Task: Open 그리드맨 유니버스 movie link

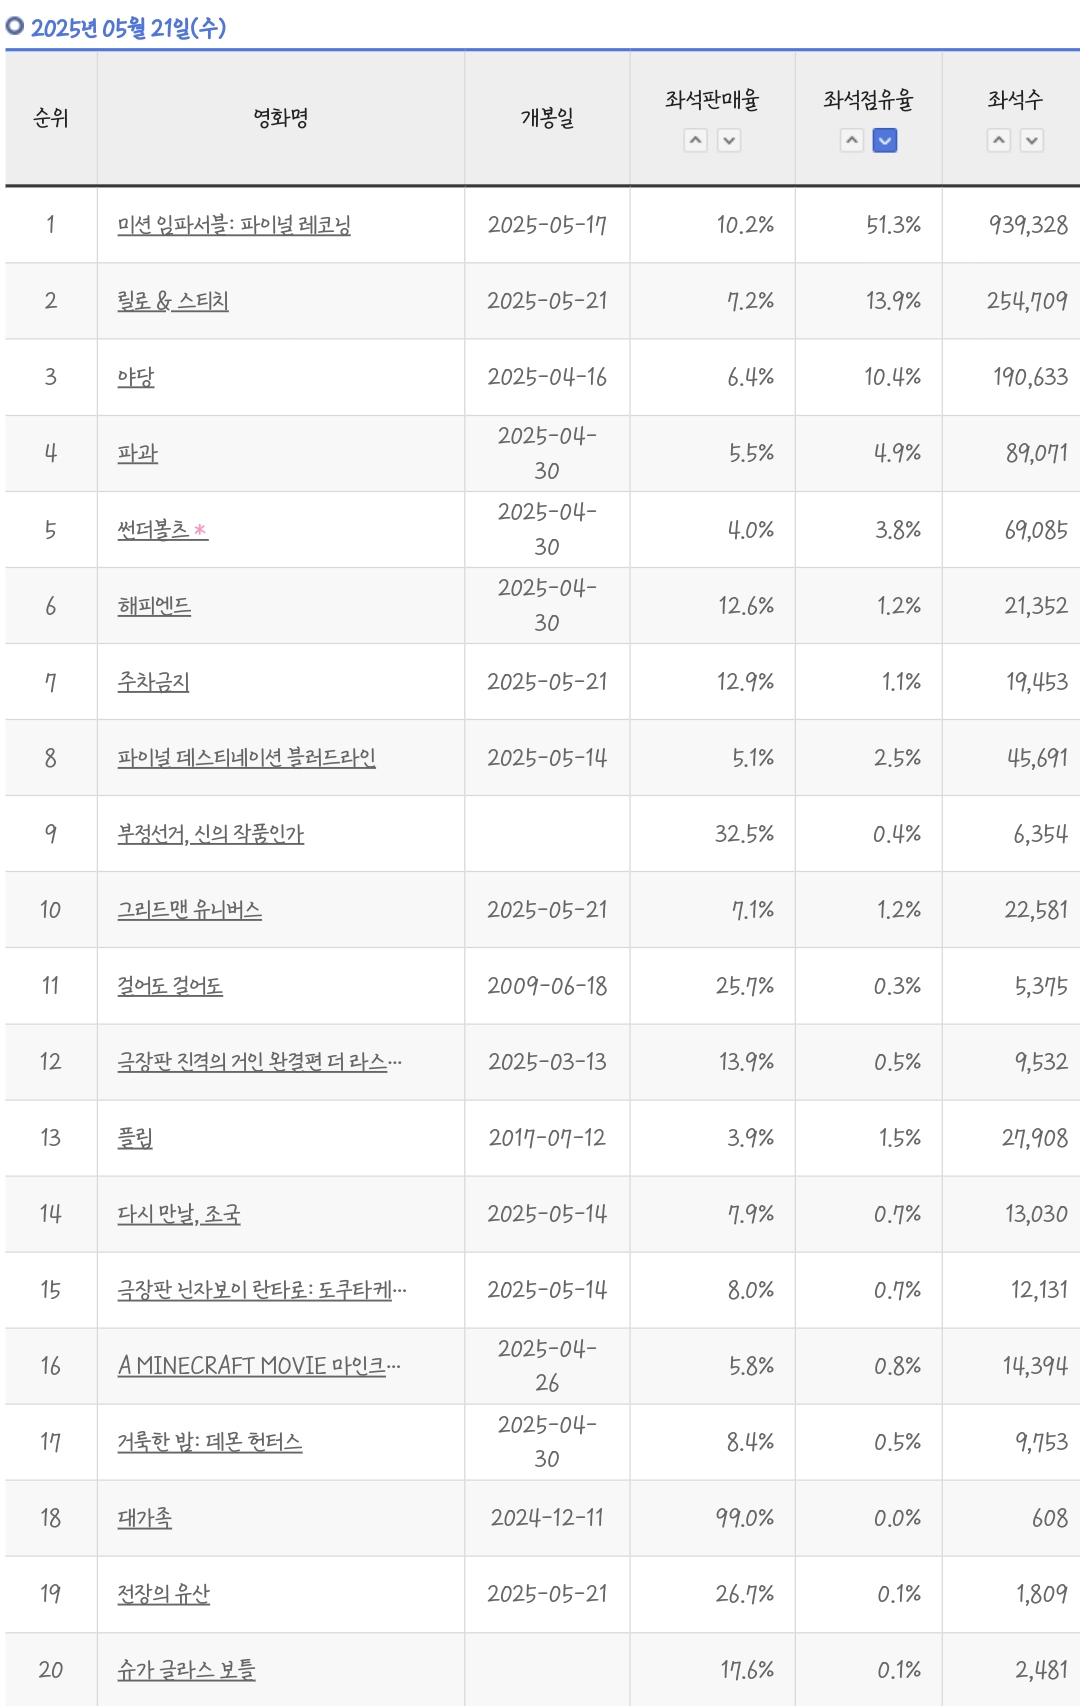Action: (189, 910)
